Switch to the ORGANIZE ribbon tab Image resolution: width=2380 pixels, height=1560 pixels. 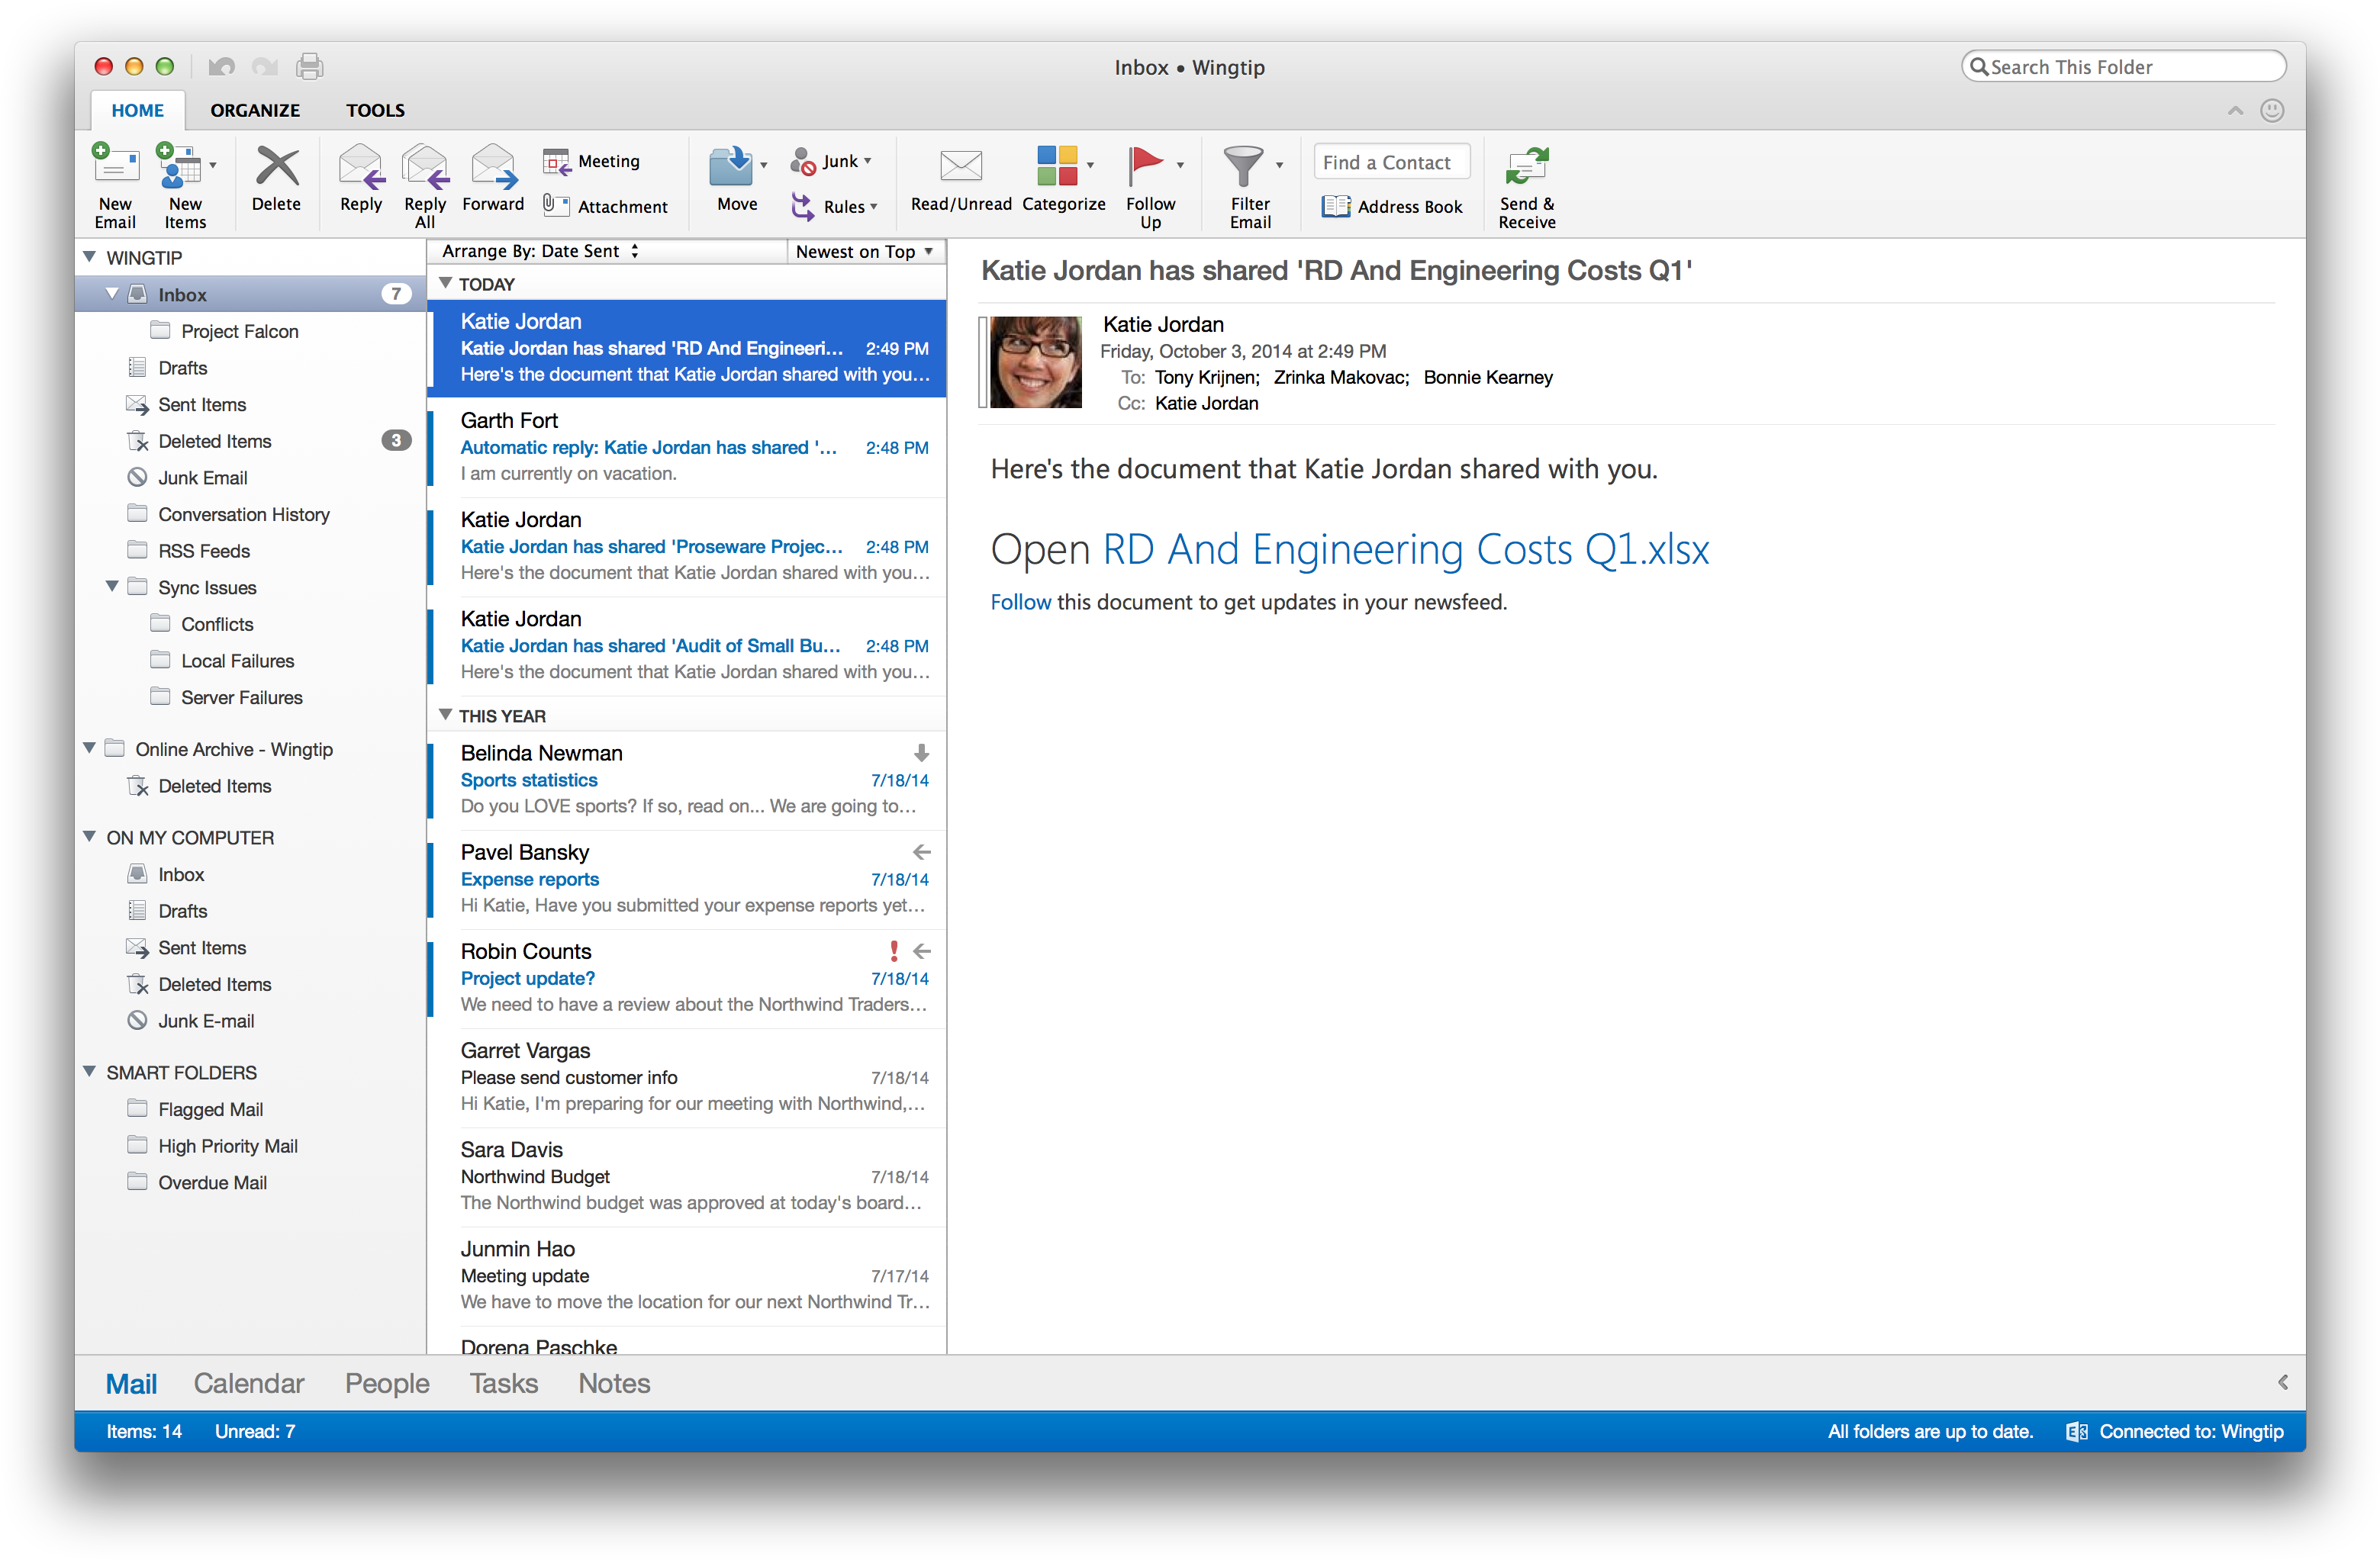pos(255,110)
